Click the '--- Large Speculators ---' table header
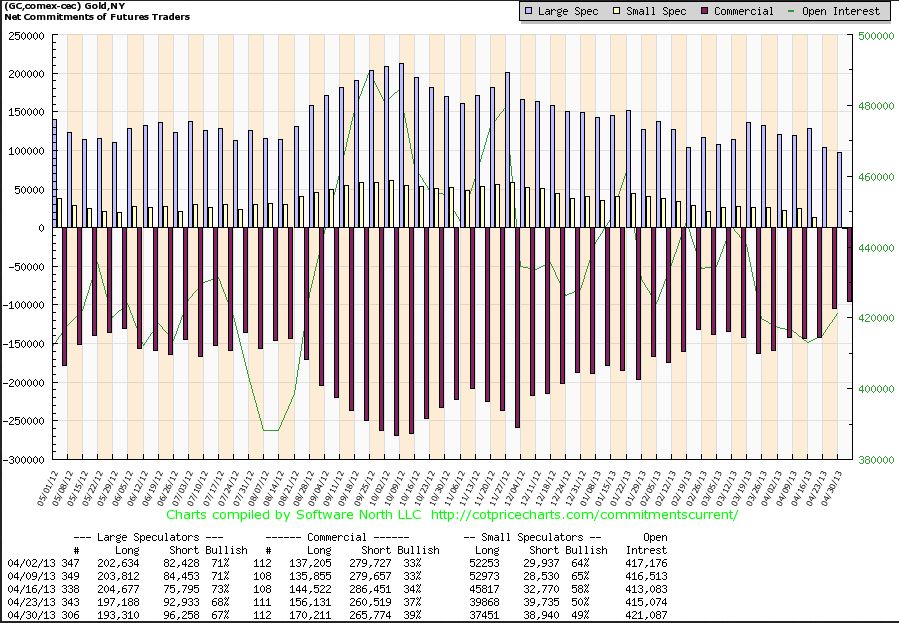The height and width of the screenshot is (623, 899). pos(148,538)
